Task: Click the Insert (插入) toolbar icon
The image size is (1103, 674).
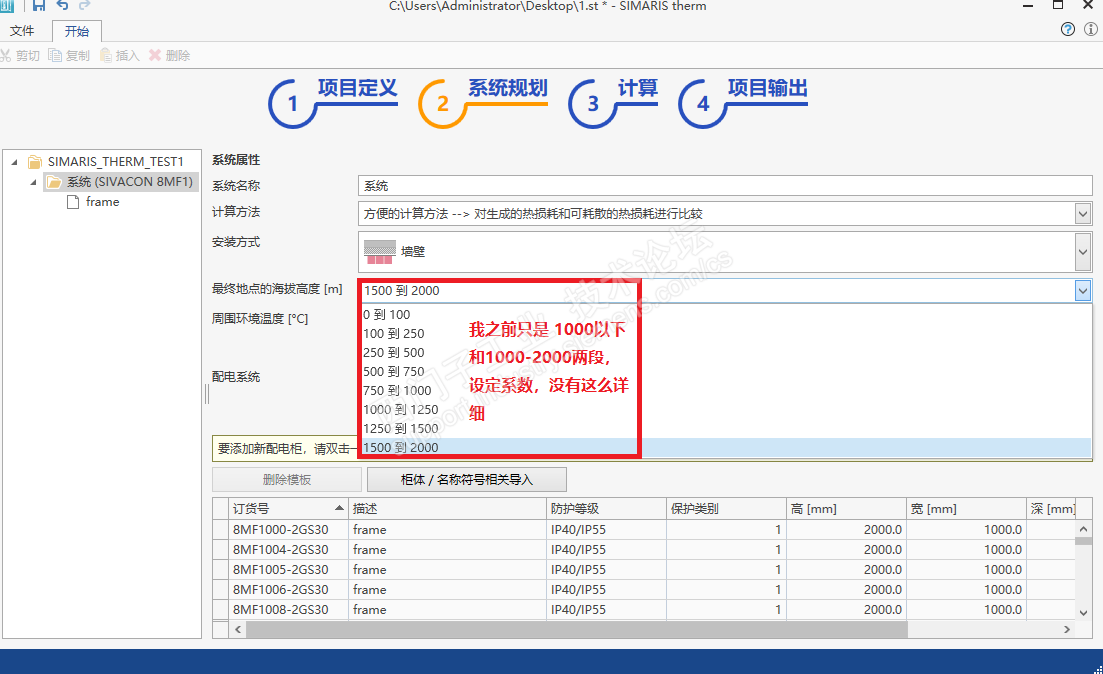Action: 106,56
